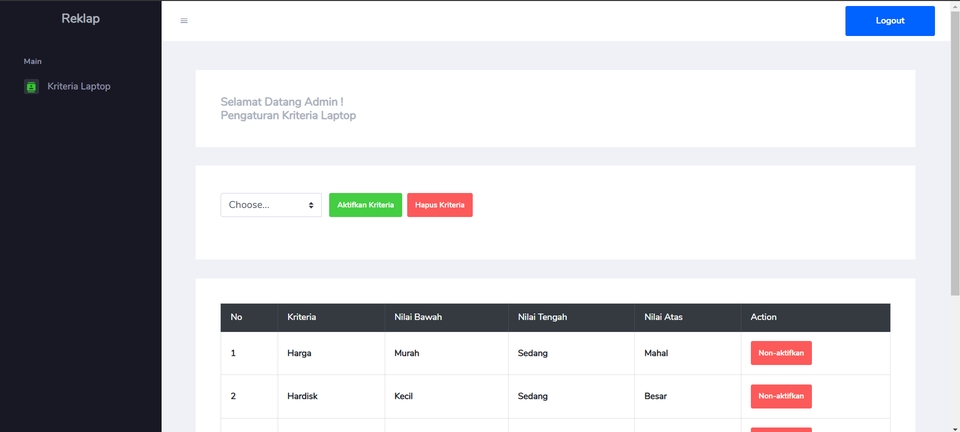This screenshot has width=960, height=432.
Task: Select the Mahal cell
Action: click(688, 353)
